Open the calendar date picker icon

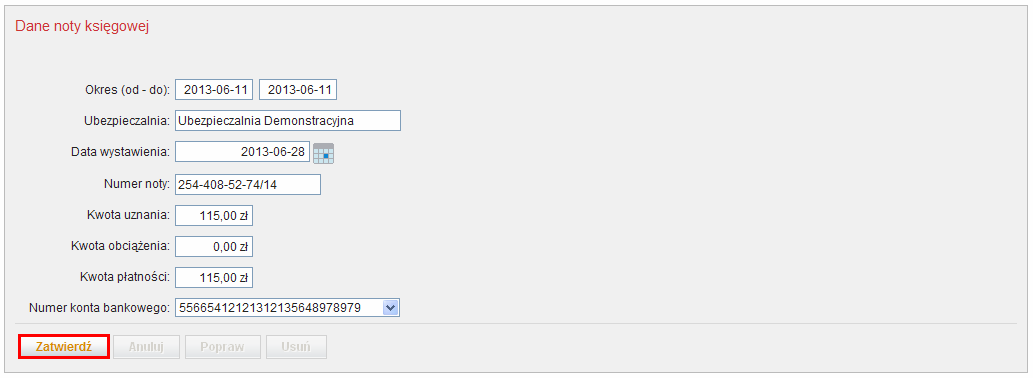(x=323, y=153)
